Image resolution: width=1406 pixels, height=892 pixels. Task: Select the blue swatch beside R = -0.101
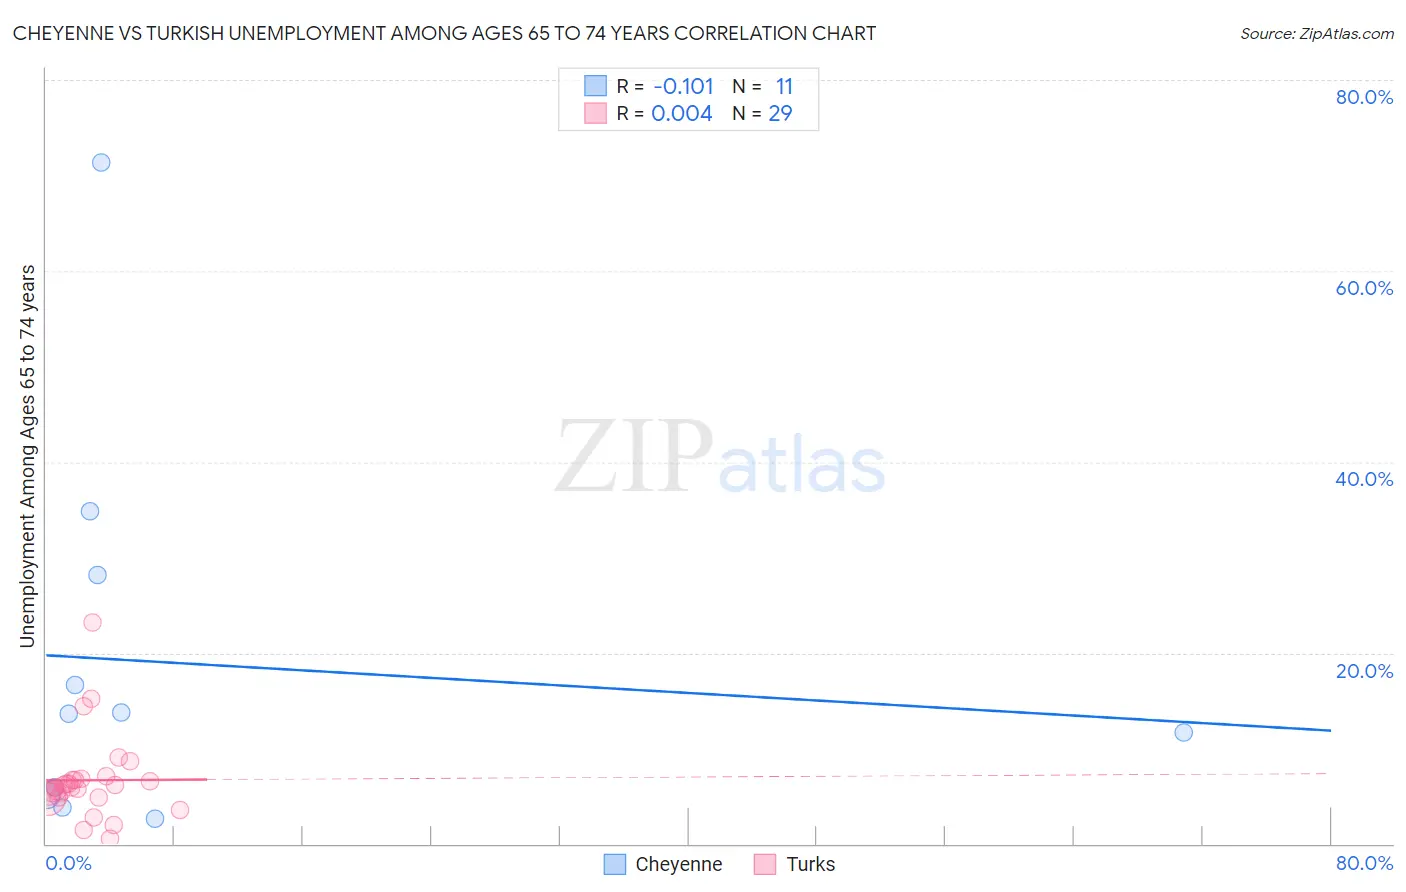595,86
